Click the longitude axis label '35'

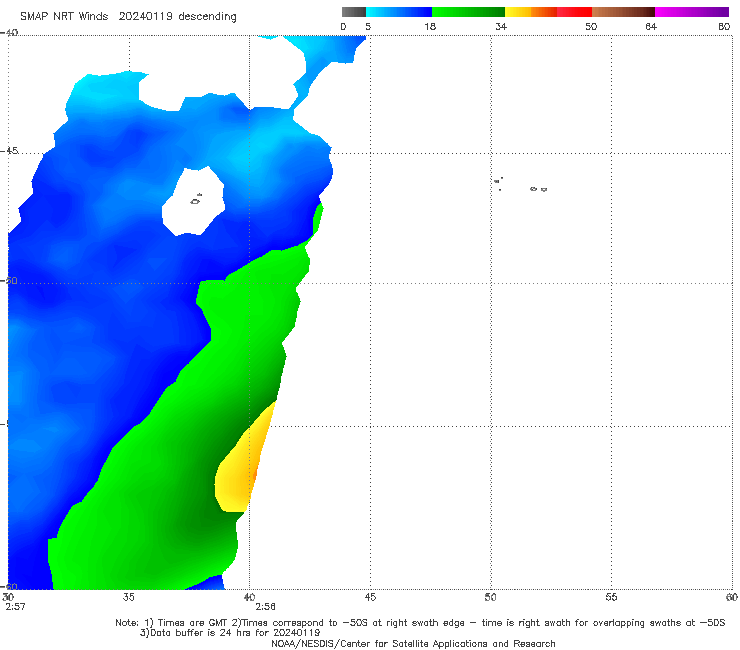click(129, 598)
